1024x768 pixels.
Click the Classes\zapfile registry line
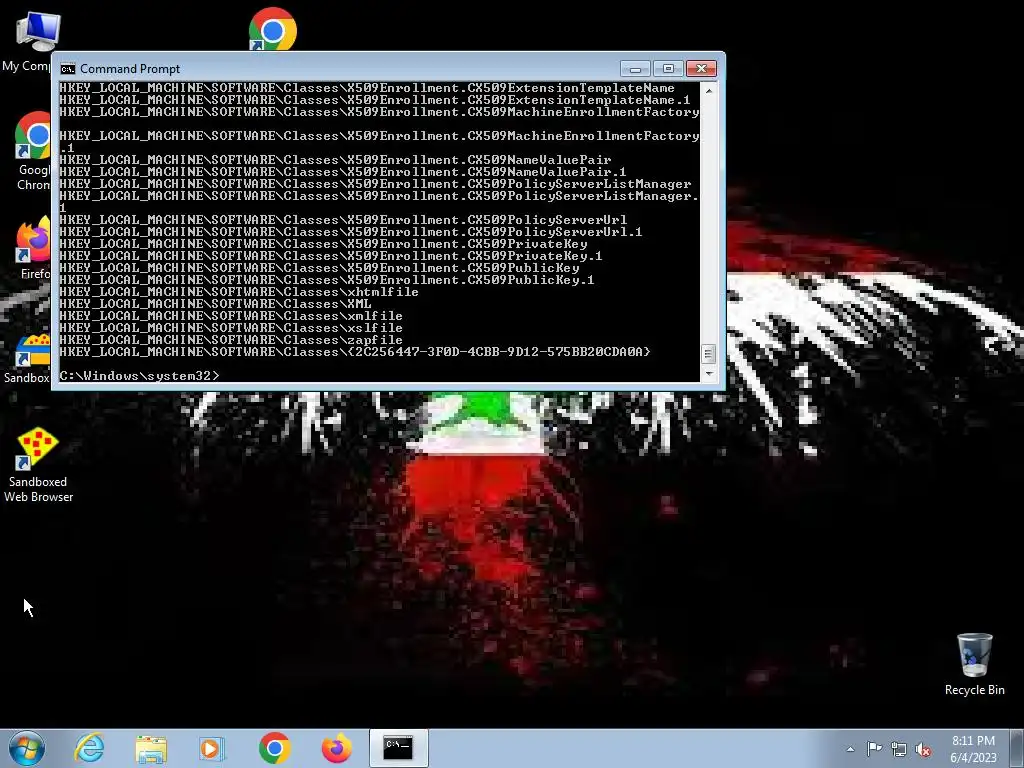click(231, 340)
